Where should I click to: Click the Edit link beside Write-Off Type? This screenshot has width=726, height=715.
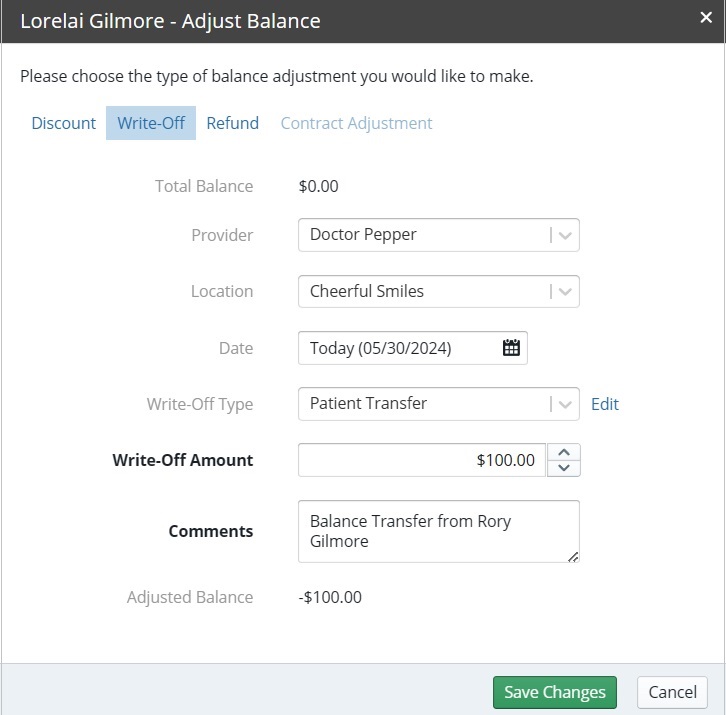tap(605, 404)
